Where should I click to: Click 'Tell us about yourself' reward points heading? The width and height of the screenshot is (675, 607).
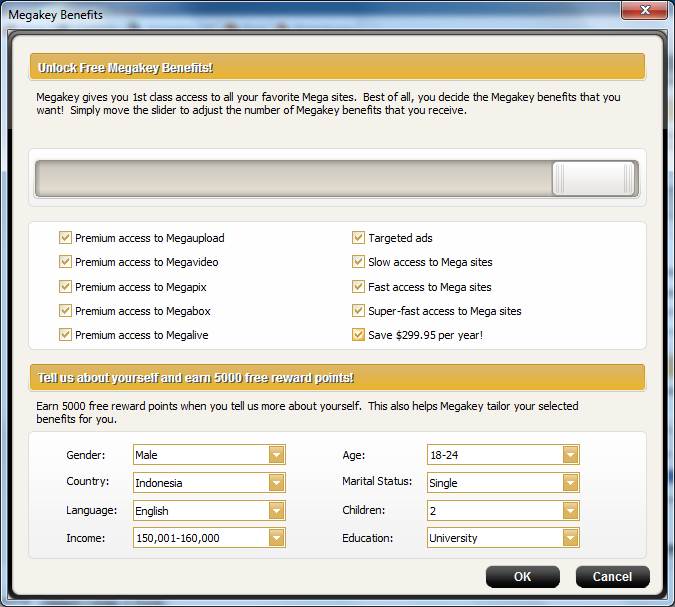click(196, 378)
